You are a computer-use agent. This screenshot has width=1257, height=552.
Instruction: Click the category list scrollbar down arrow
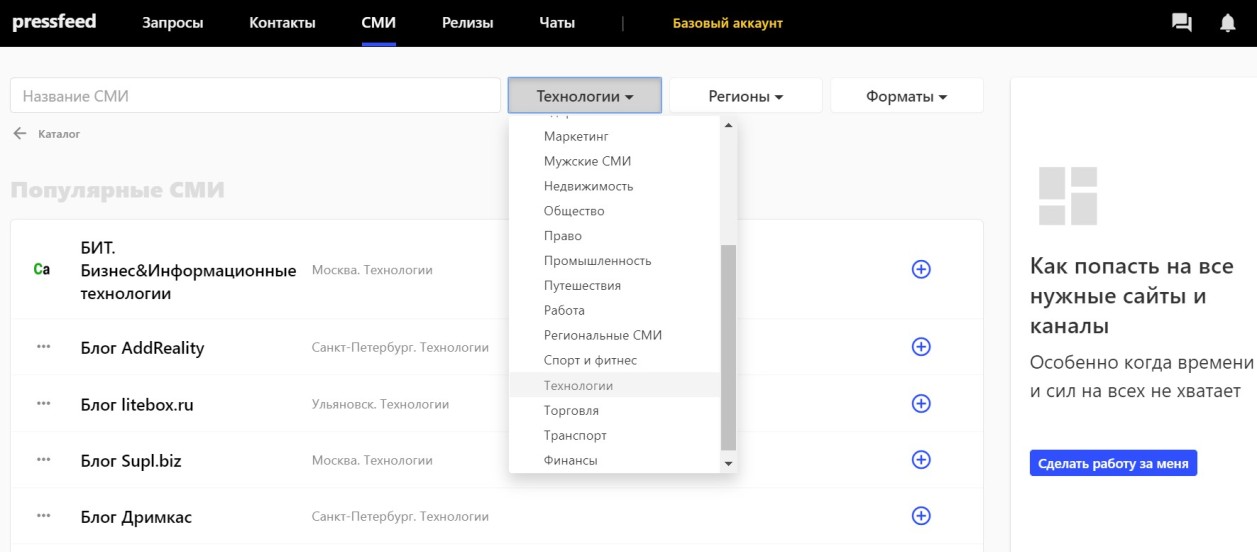coord(728,464)
